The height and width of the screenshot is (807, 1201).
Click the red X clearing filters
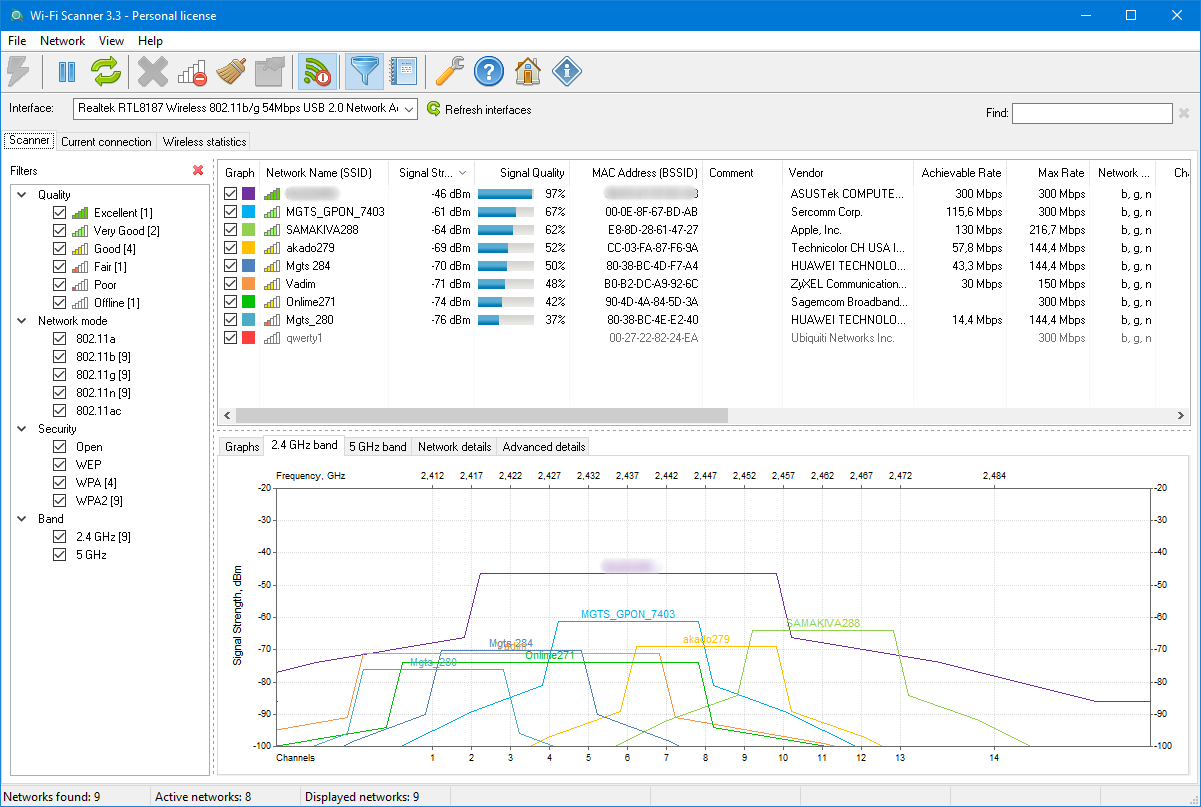(198, 171)
